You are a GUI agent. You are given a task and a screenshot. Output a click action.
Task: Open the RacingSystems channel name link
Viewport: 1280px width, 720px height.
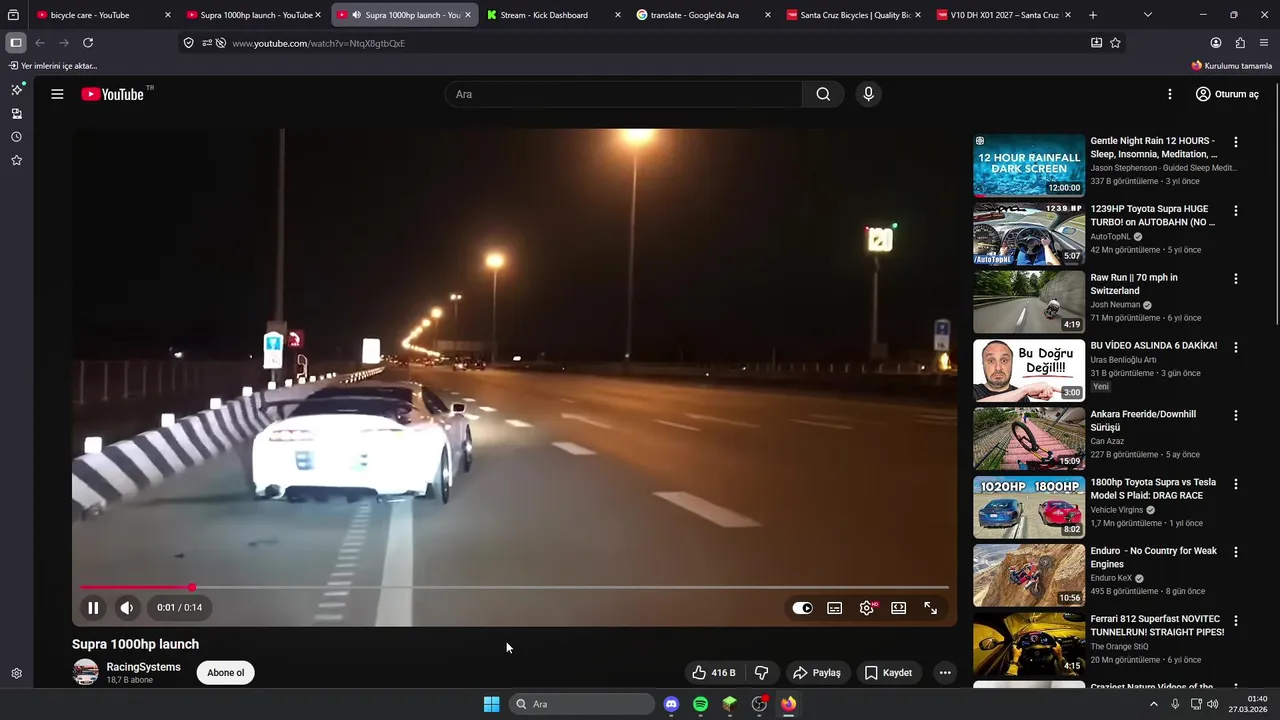pyautogui.click(x=144, y=667)
